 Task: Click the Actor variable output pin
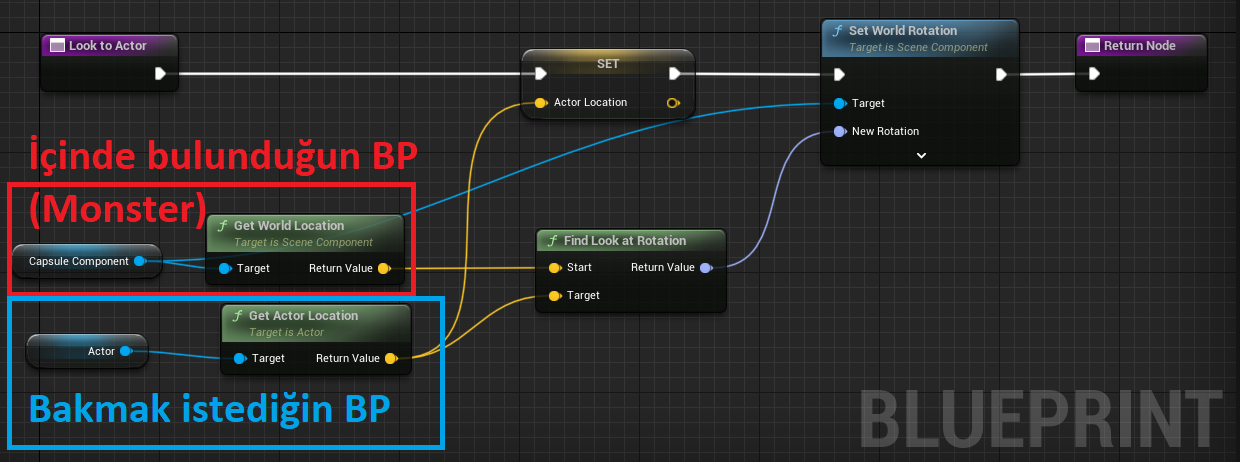point(126,351)
